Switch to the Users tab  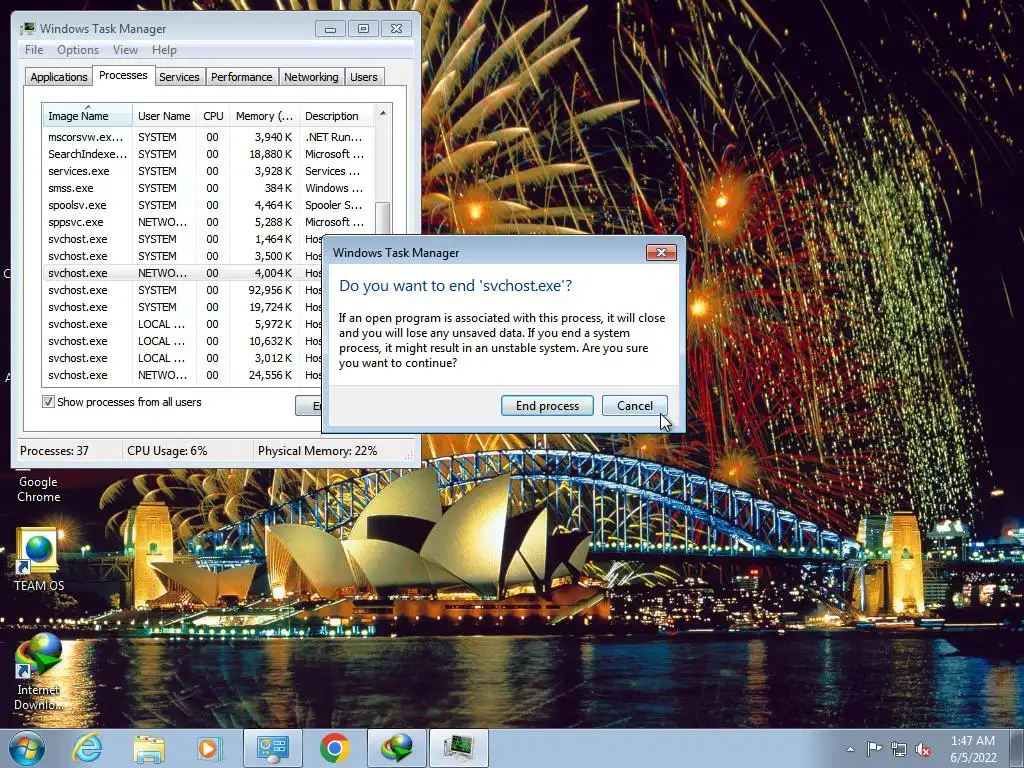(363, 77)
